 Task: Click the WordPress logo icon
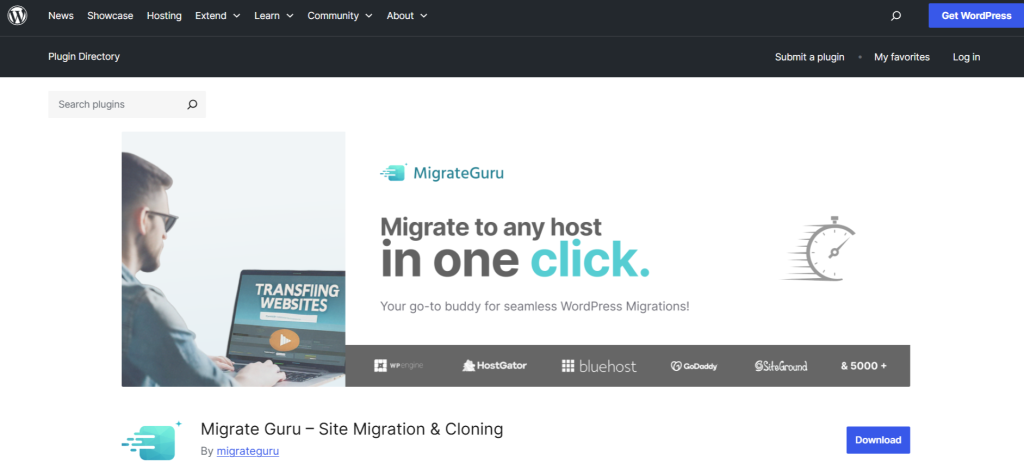(x=17, y=16)
